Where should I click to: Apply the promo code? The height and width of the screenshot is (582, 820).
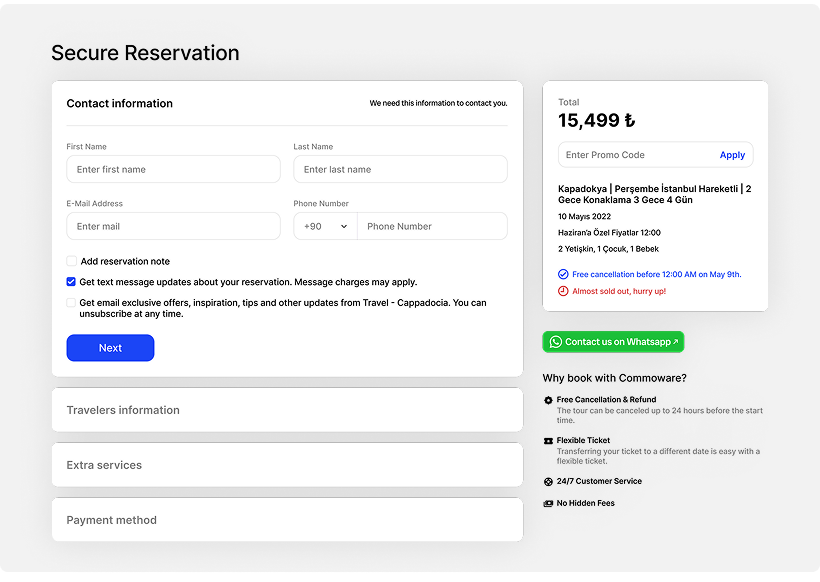732,155
